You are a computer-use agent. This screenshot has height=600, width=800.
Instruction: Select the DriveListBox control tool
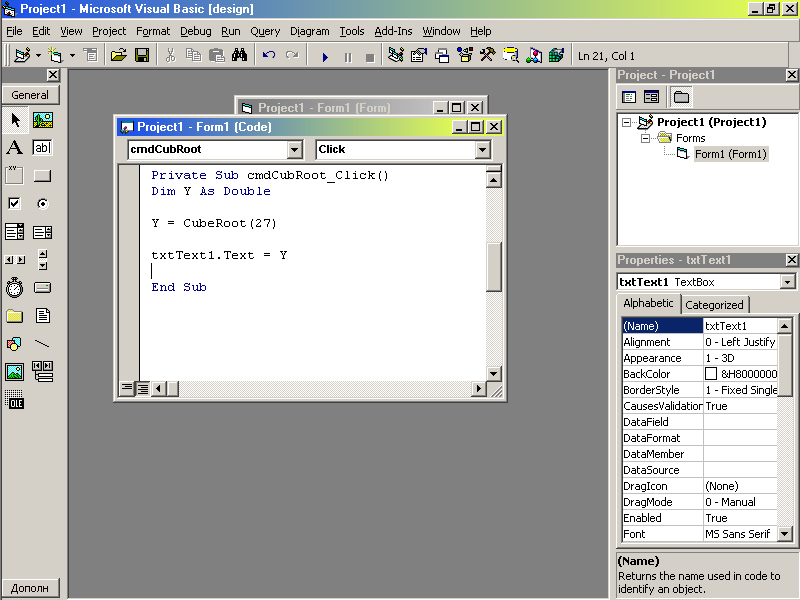click(43, 288)
